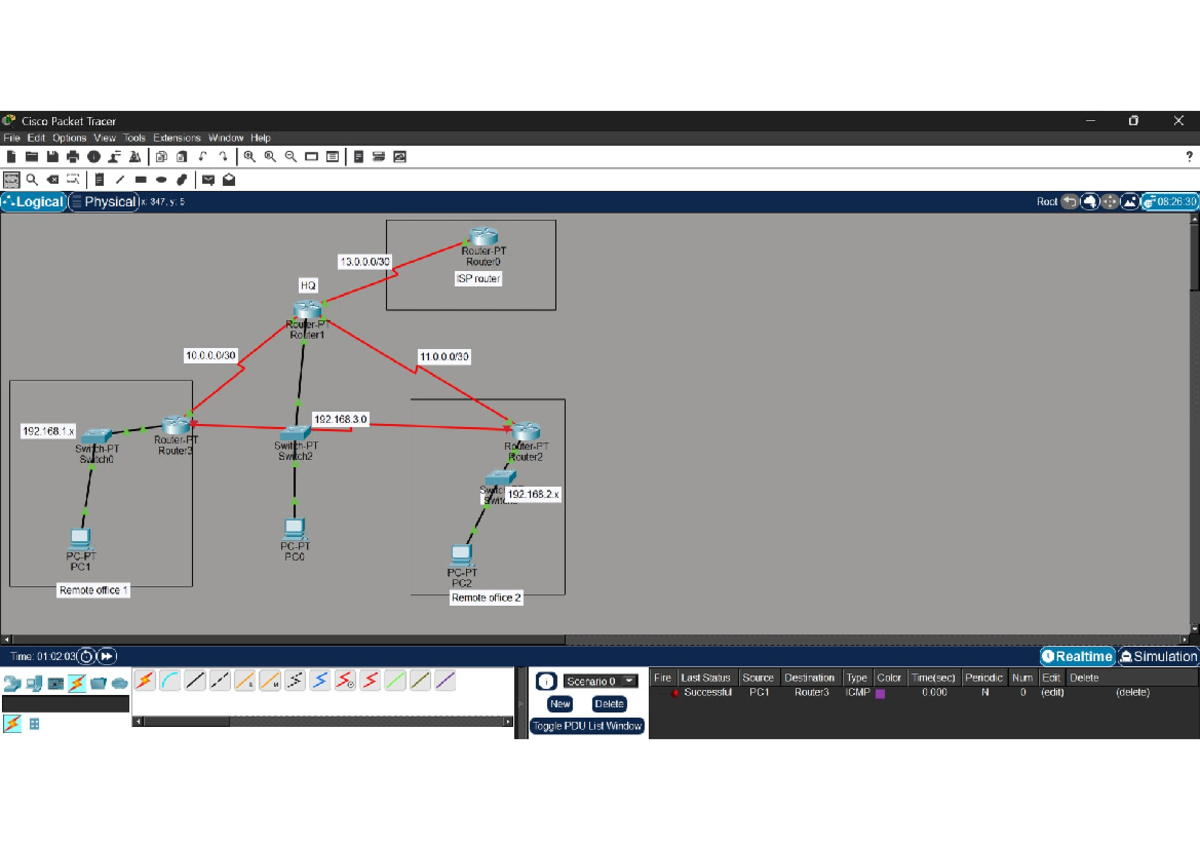Screen dimensions: 1200x848
Task: Open the Scenario 0 dropdown
Action: click(600, 681)
